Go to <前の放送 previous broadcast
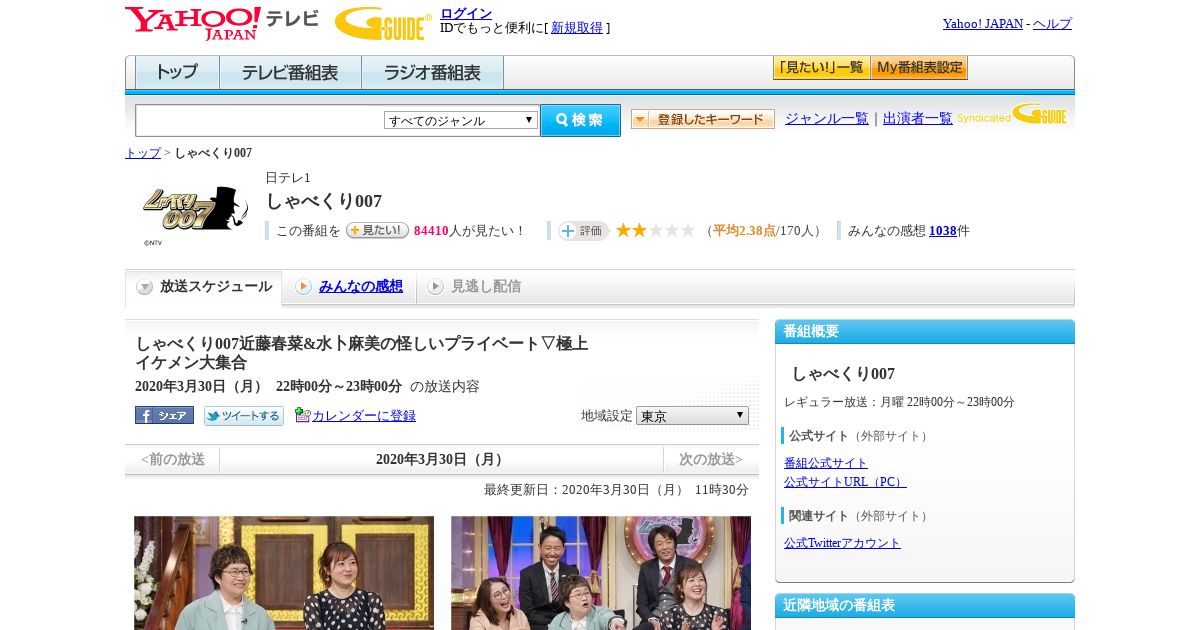The image size is (1200, 630). pyautogui.click(x=173, y=460)
